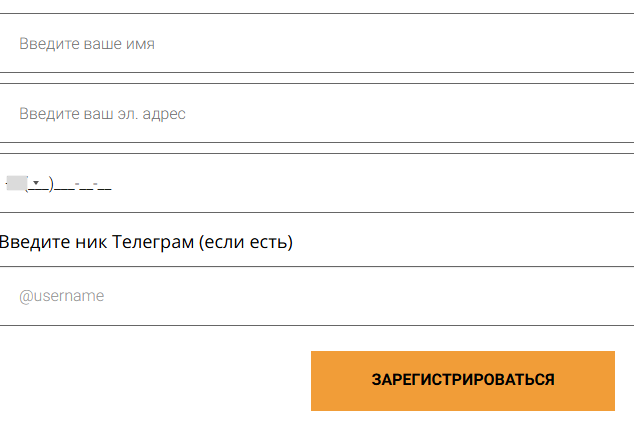
Task: Select the @username Telegram input field
Action: coord(300,296)
